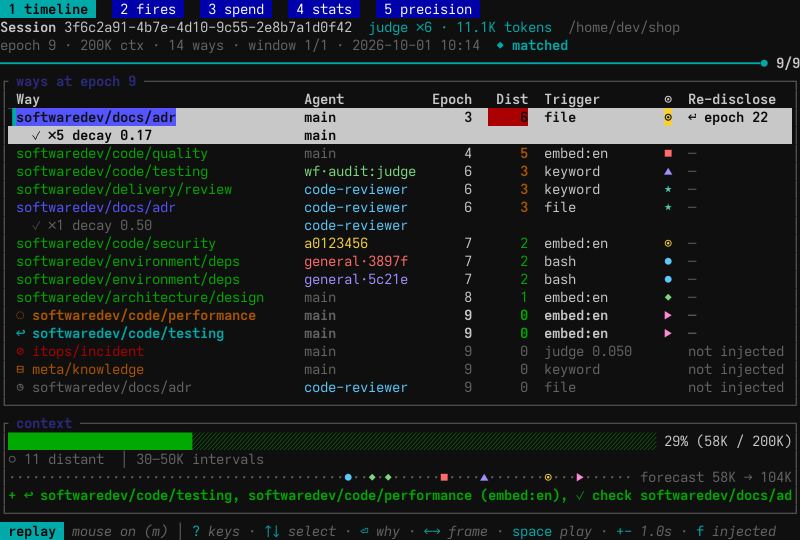Click judge 0.050 trigger for itops/incident

point(588,351)
